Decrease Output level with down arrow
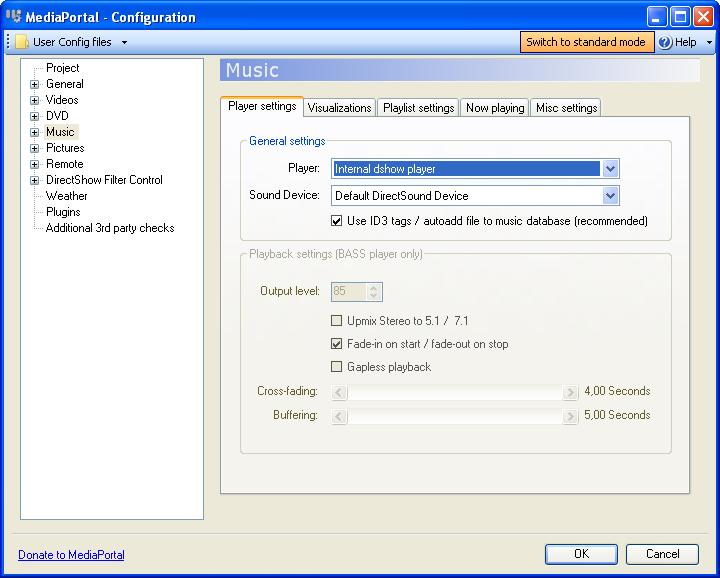This screenshot has width=720, height=578. [374, 296]
